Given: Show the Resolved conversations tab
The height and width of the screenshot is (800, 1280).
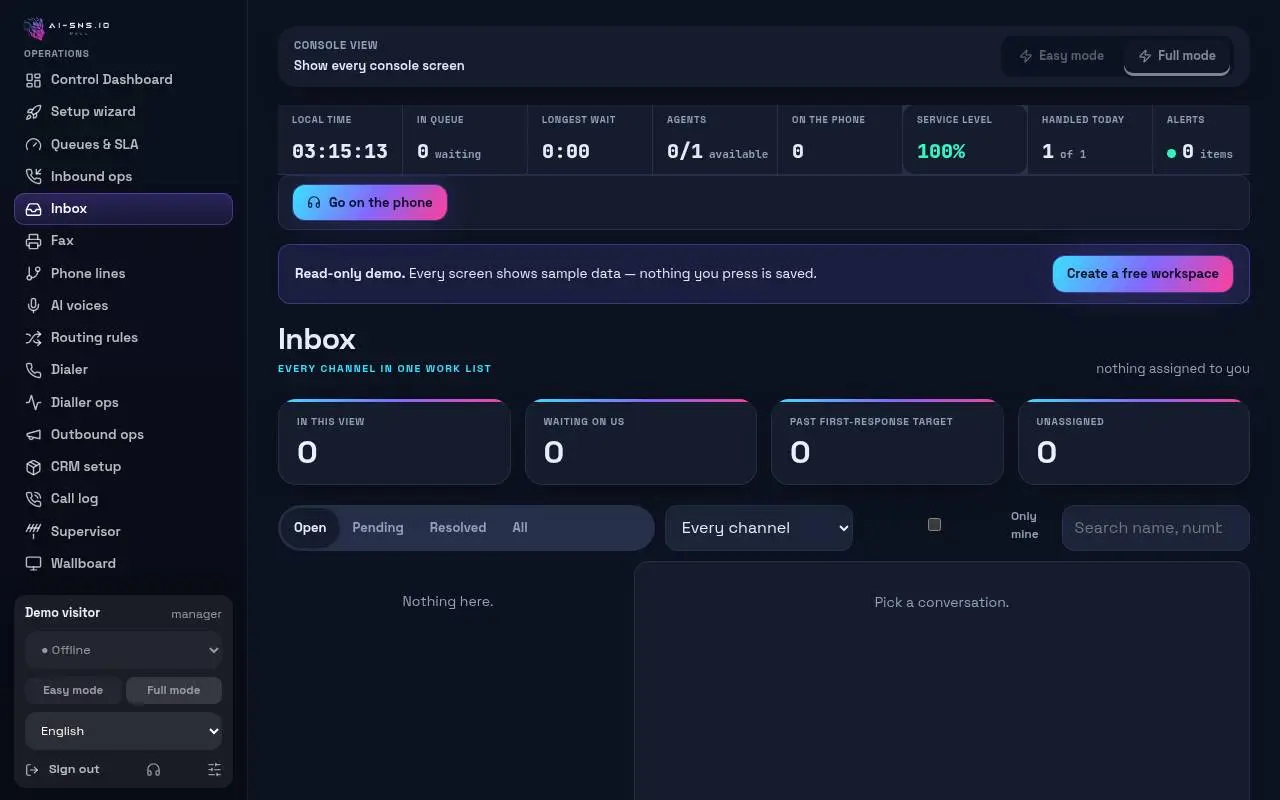Looking at the screenshot, I should [x=458, y=528].
